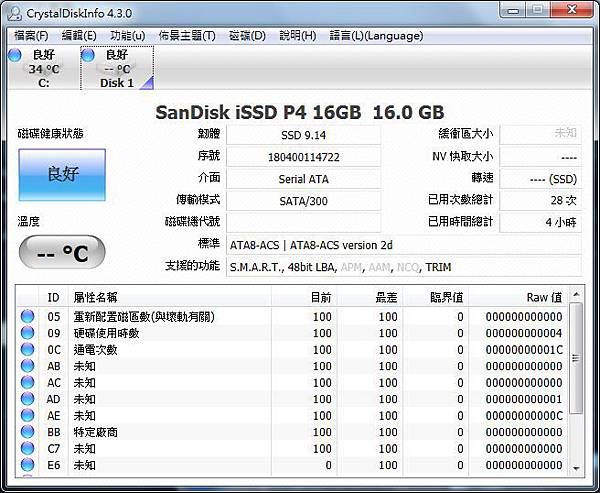Click status orb for attribute 09
The width and height of the screenshot is (600, 493).
(x=27, y=333)
